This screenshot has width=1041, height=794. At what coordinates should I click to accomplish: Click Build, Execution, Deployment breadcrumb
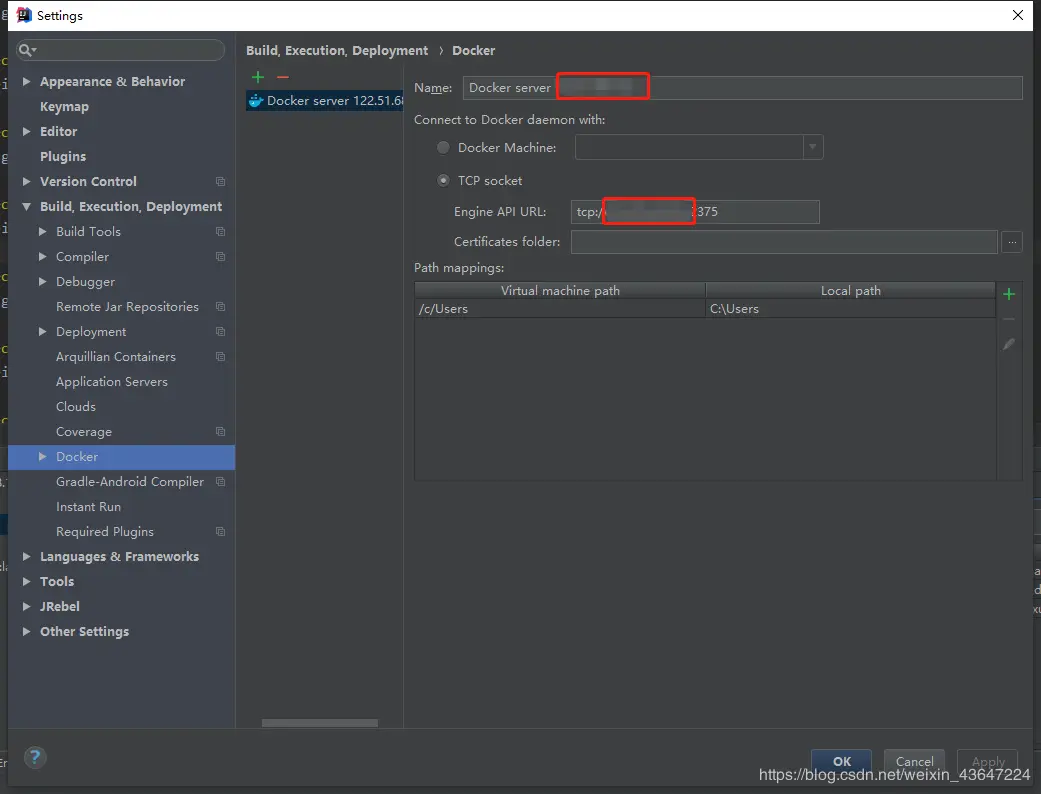(337, 50)
